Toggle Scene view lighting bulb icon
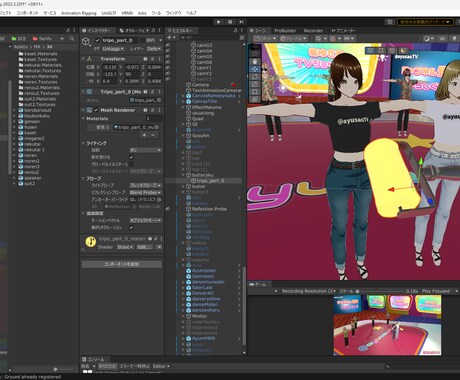460x380 pixels. [454, 39]
